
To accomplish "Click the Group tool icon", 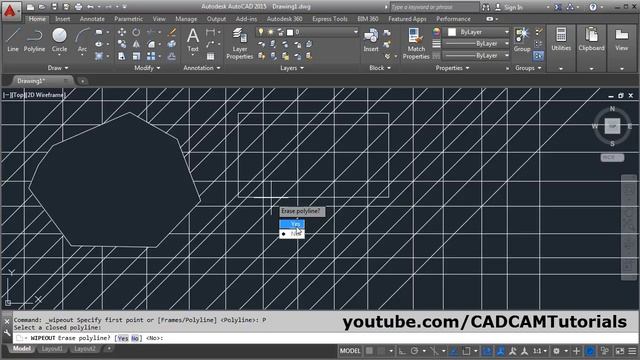I will [x=522, y=40].
